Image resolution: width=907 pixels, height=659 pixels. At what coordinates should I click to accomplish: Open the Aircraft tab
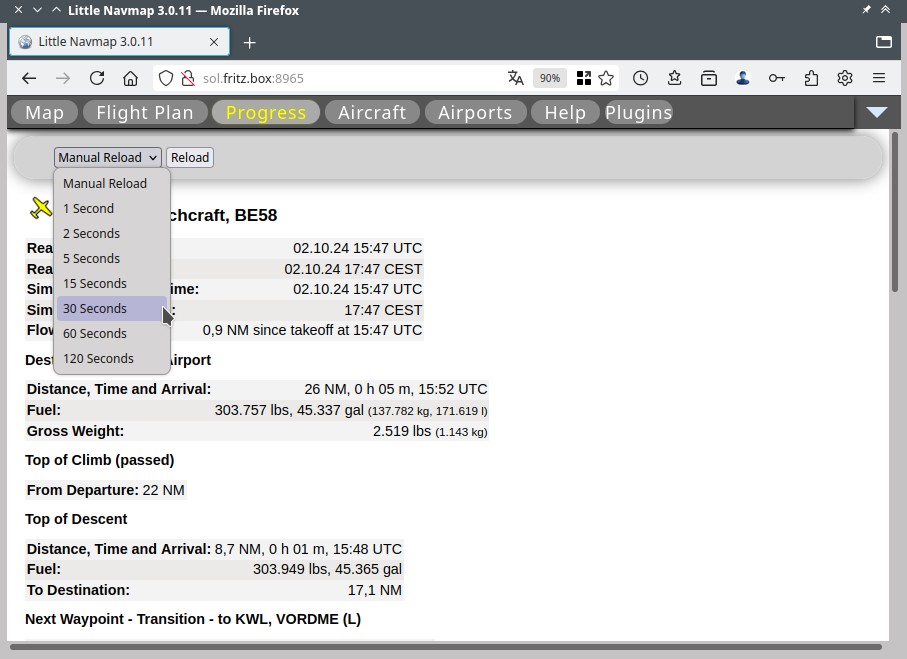pos(372,112)
